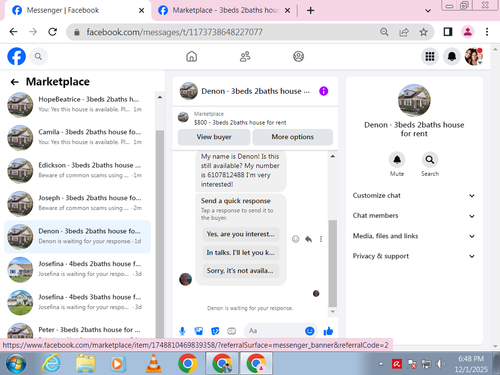Share this page icon in address bar
Viewport: 500px width, 375px height.
[x=404, y=32]
